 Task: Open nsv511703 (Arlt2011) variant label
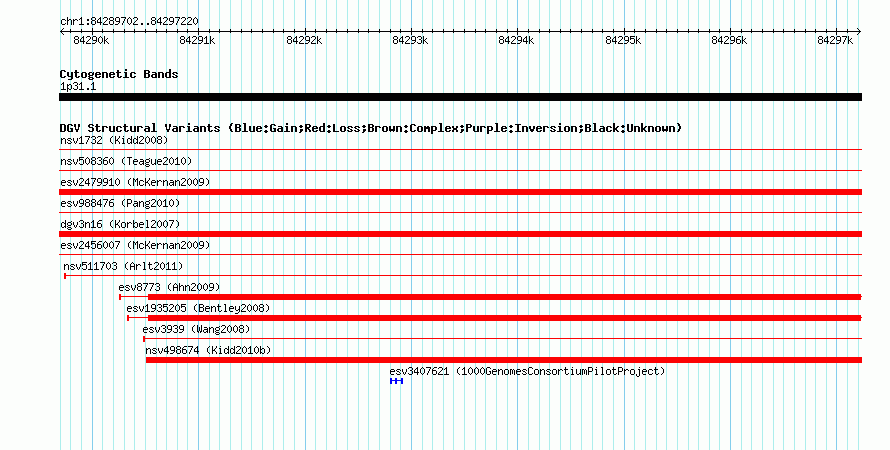coord(123,266)
